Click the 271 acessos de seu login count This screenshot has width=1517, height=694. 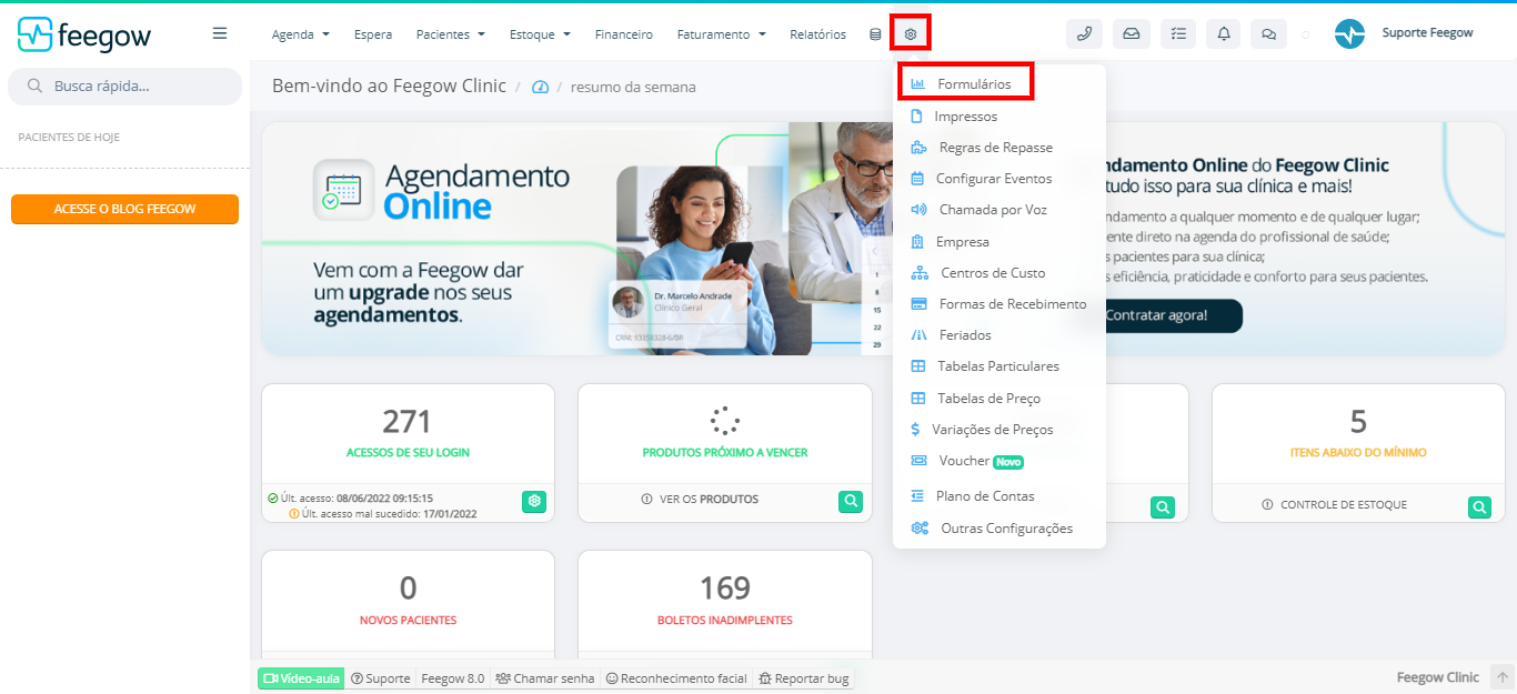click(407, 421)
